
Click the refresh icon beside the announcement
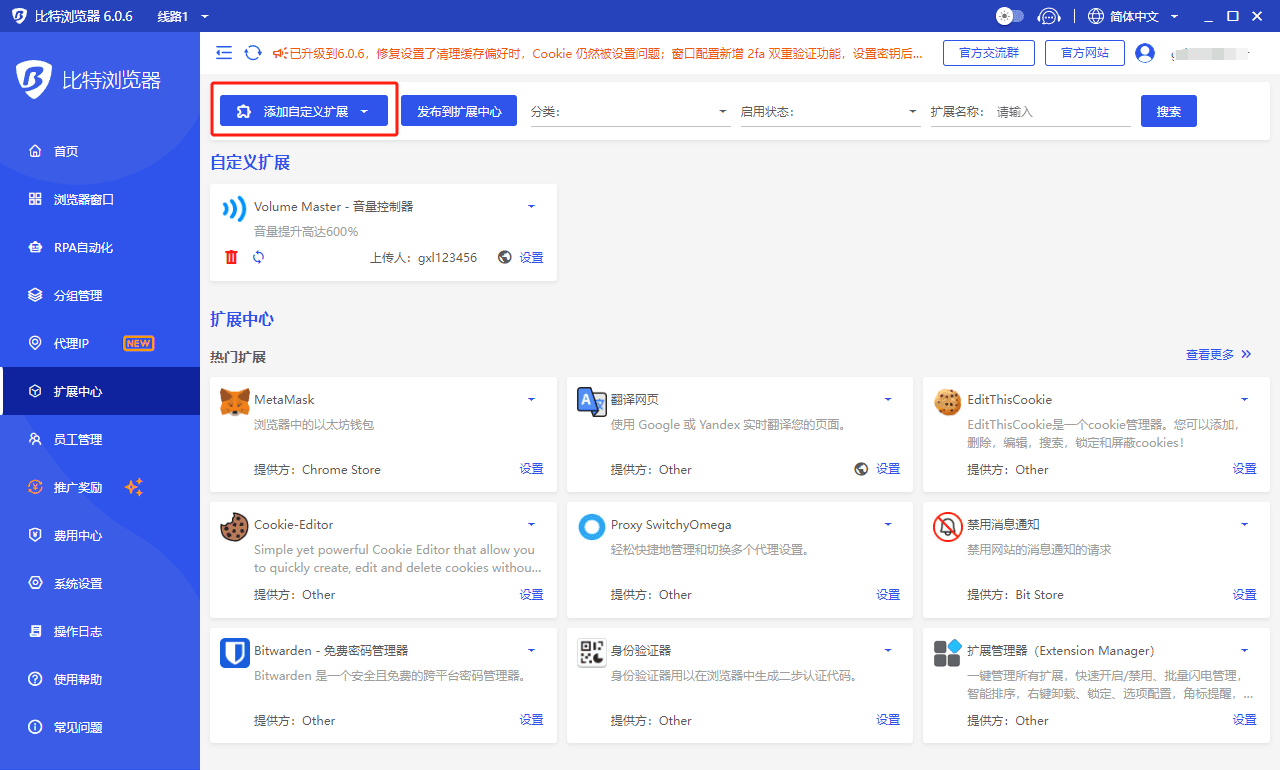[253, 53]
